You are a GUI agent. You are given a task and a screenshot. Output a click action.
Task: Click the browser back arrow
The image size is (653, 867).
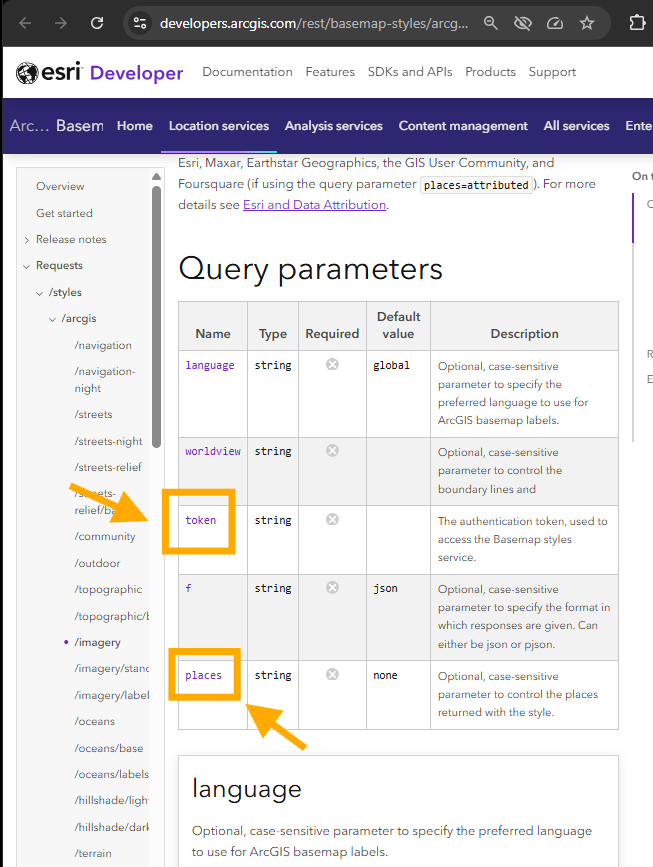coord(25,23)
